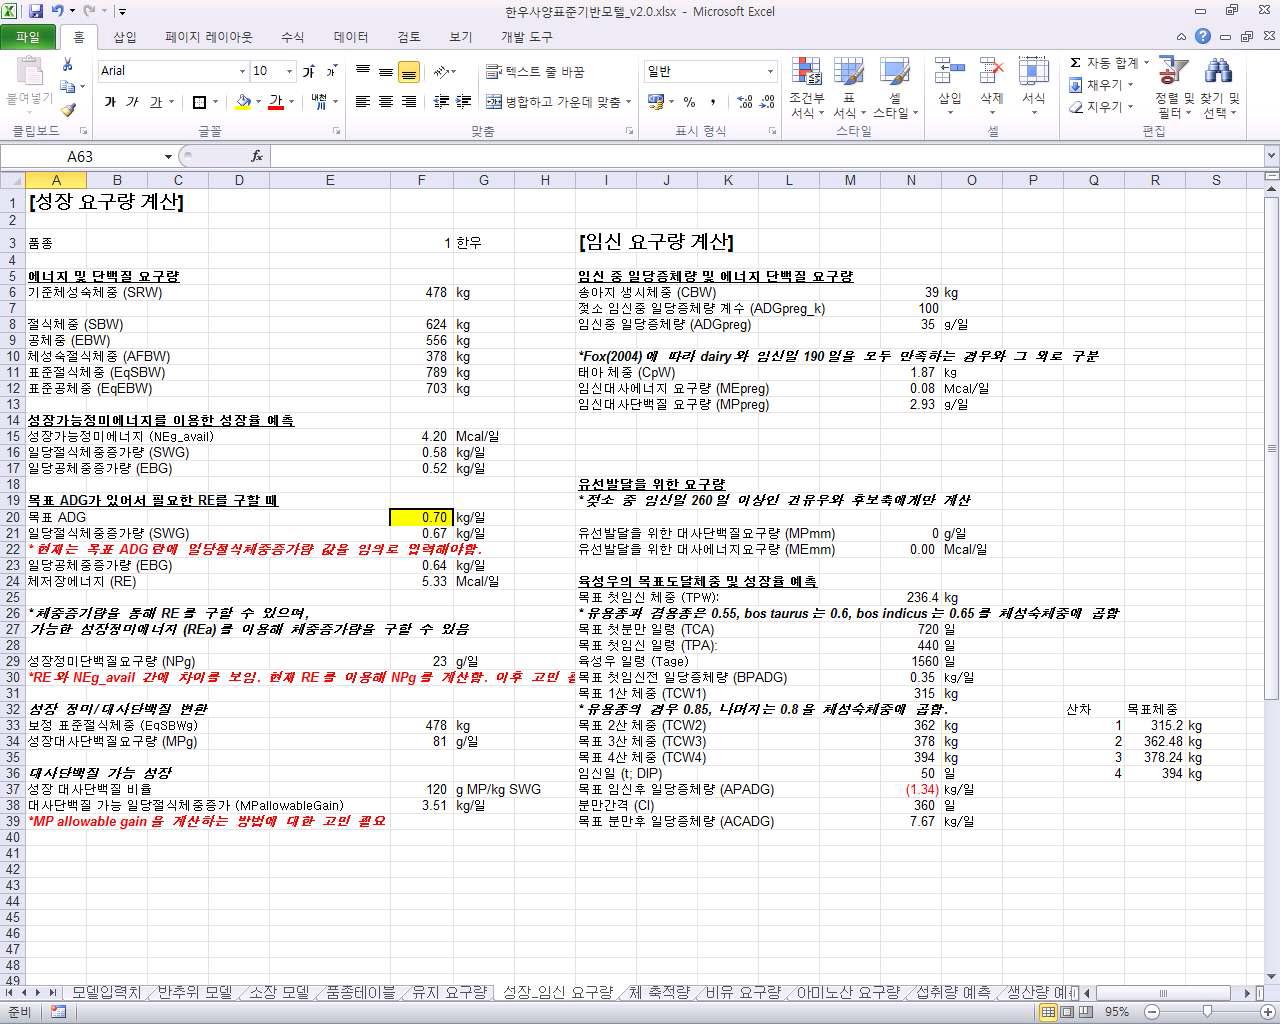Increase font size with the large 가 icon
This screenshot has height=1024, width=1280.
pos(309,71)
